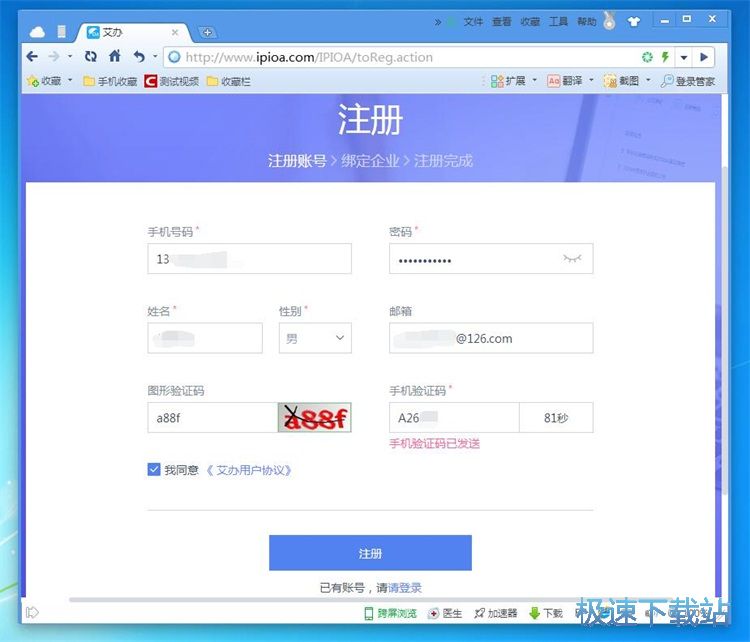Click the browser forward arrow
The image size is (750, 642).
[54, 56]
